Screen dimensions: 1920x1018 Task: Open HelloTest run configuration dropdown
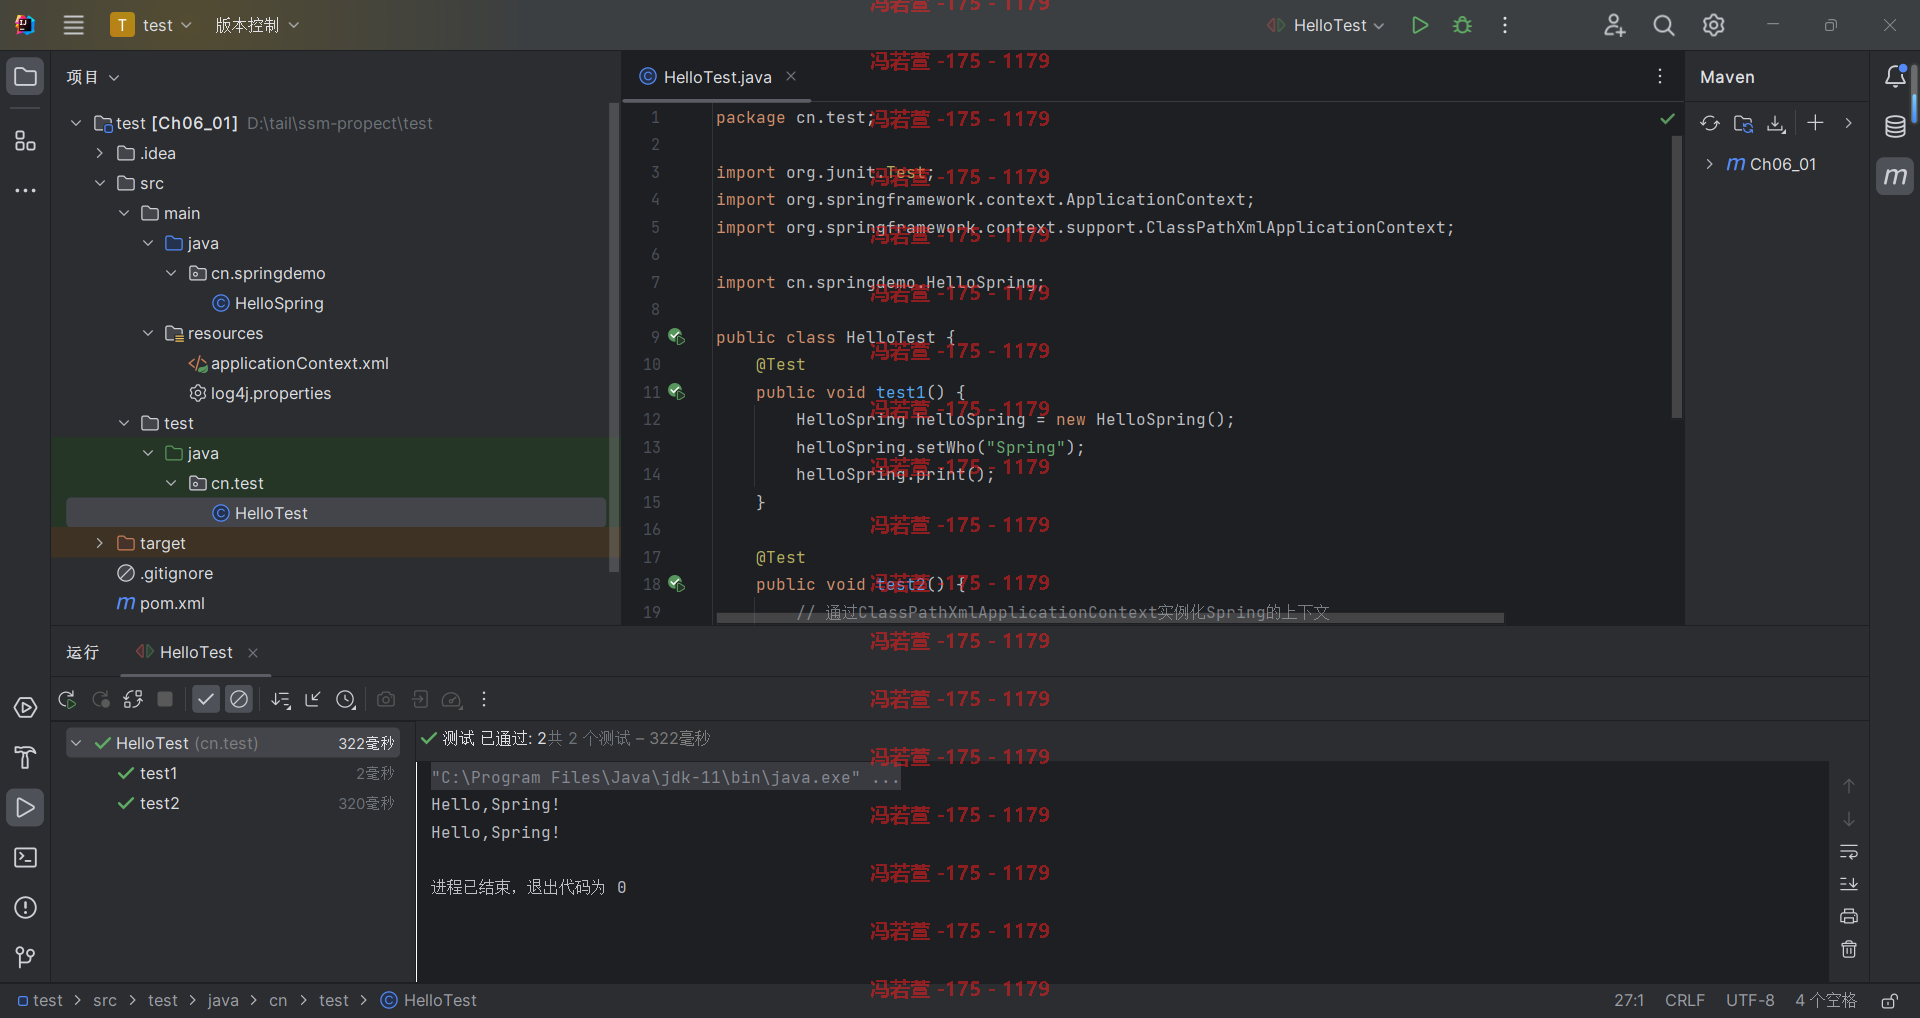[1326, 25]
